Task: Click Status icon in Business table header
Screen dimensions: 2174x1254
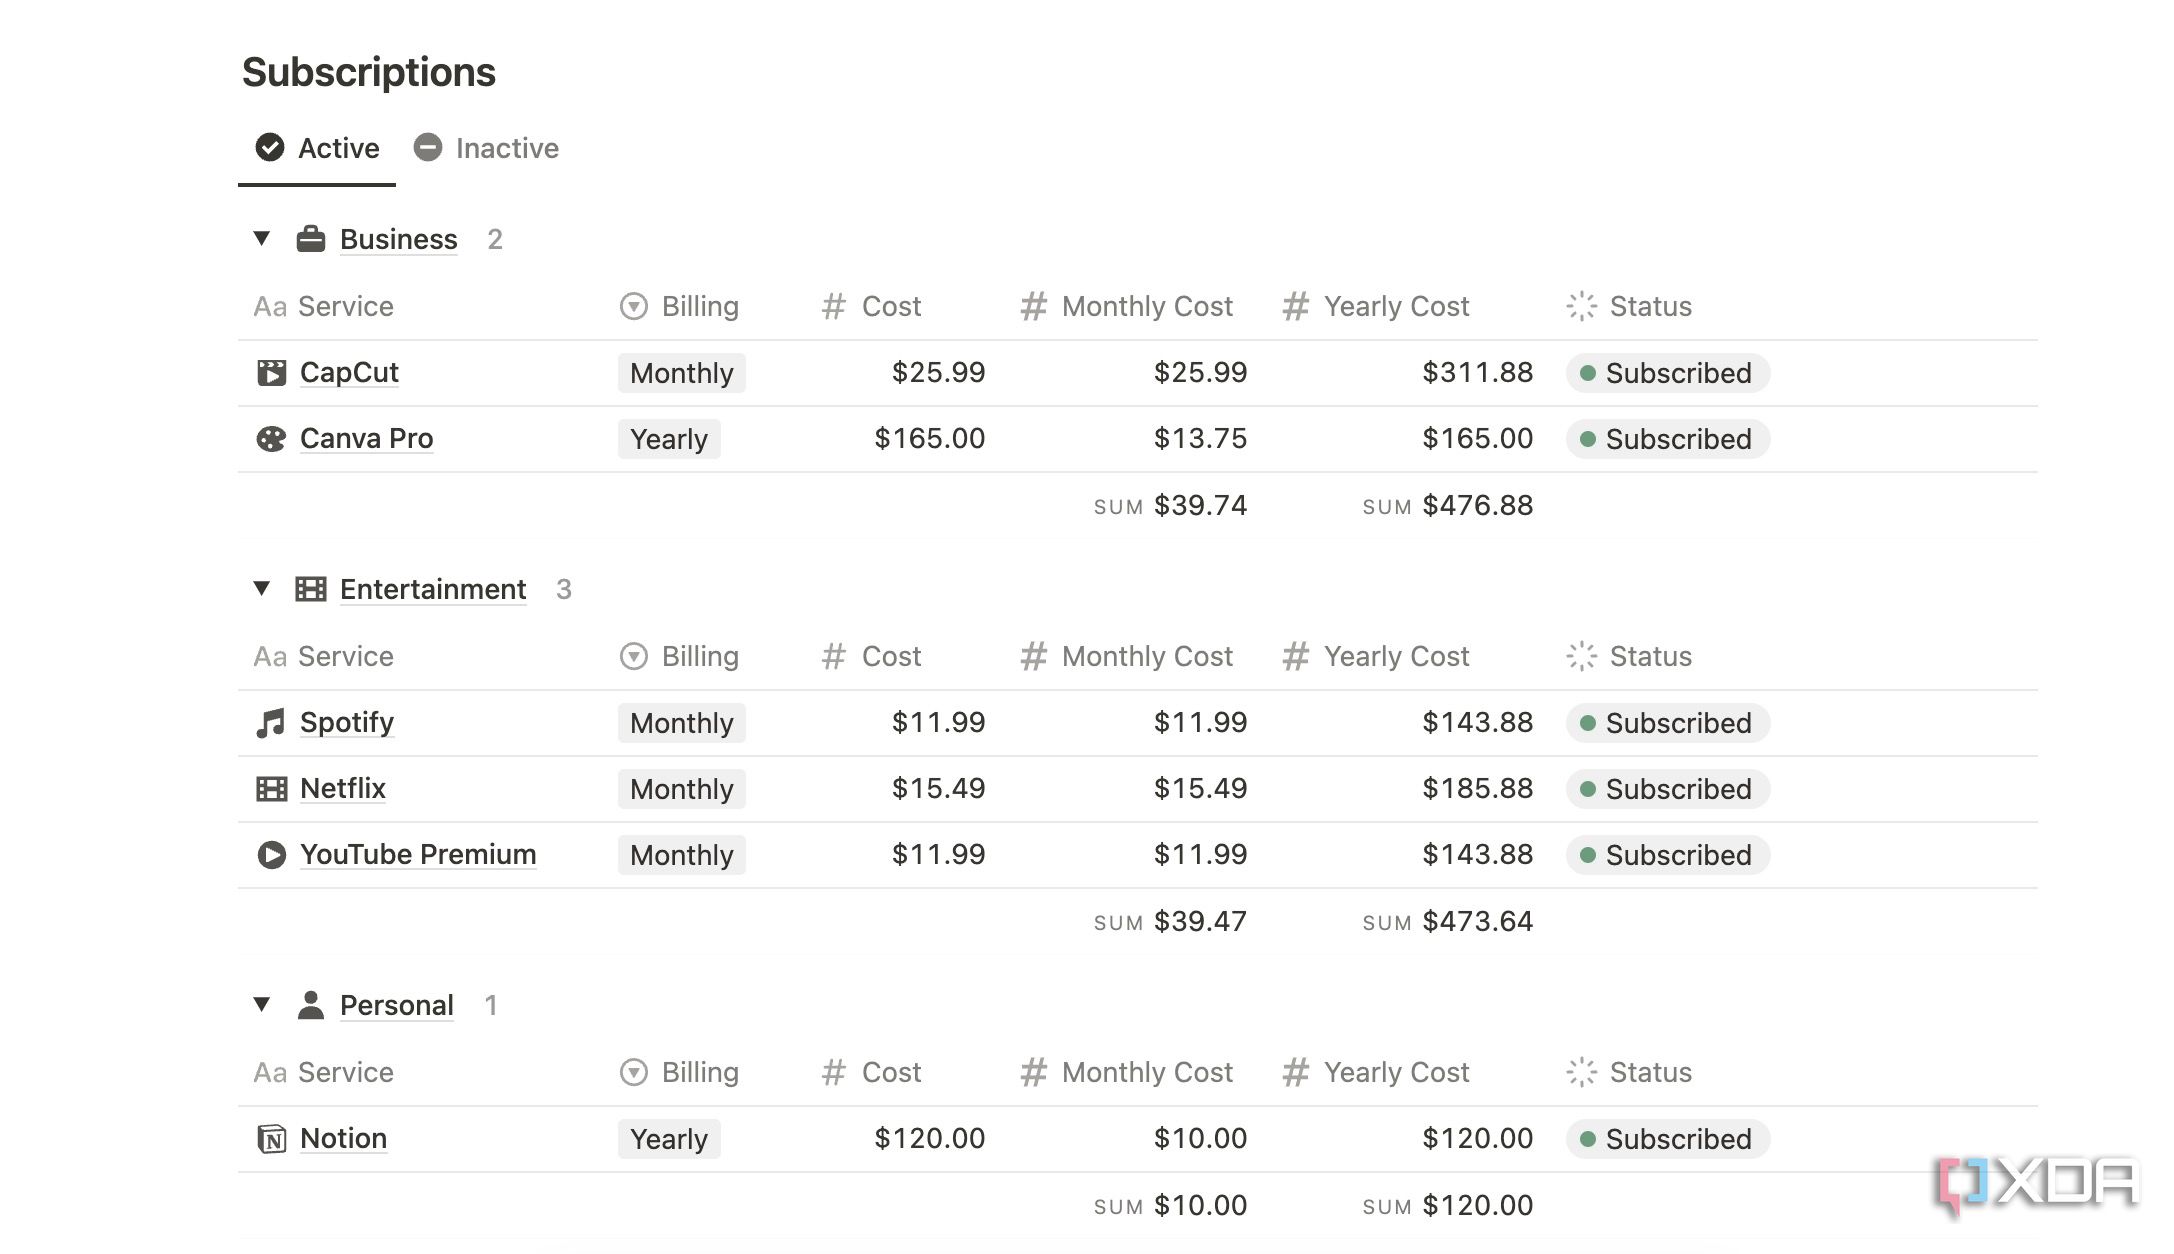Action: click(x=1582, y=306)
